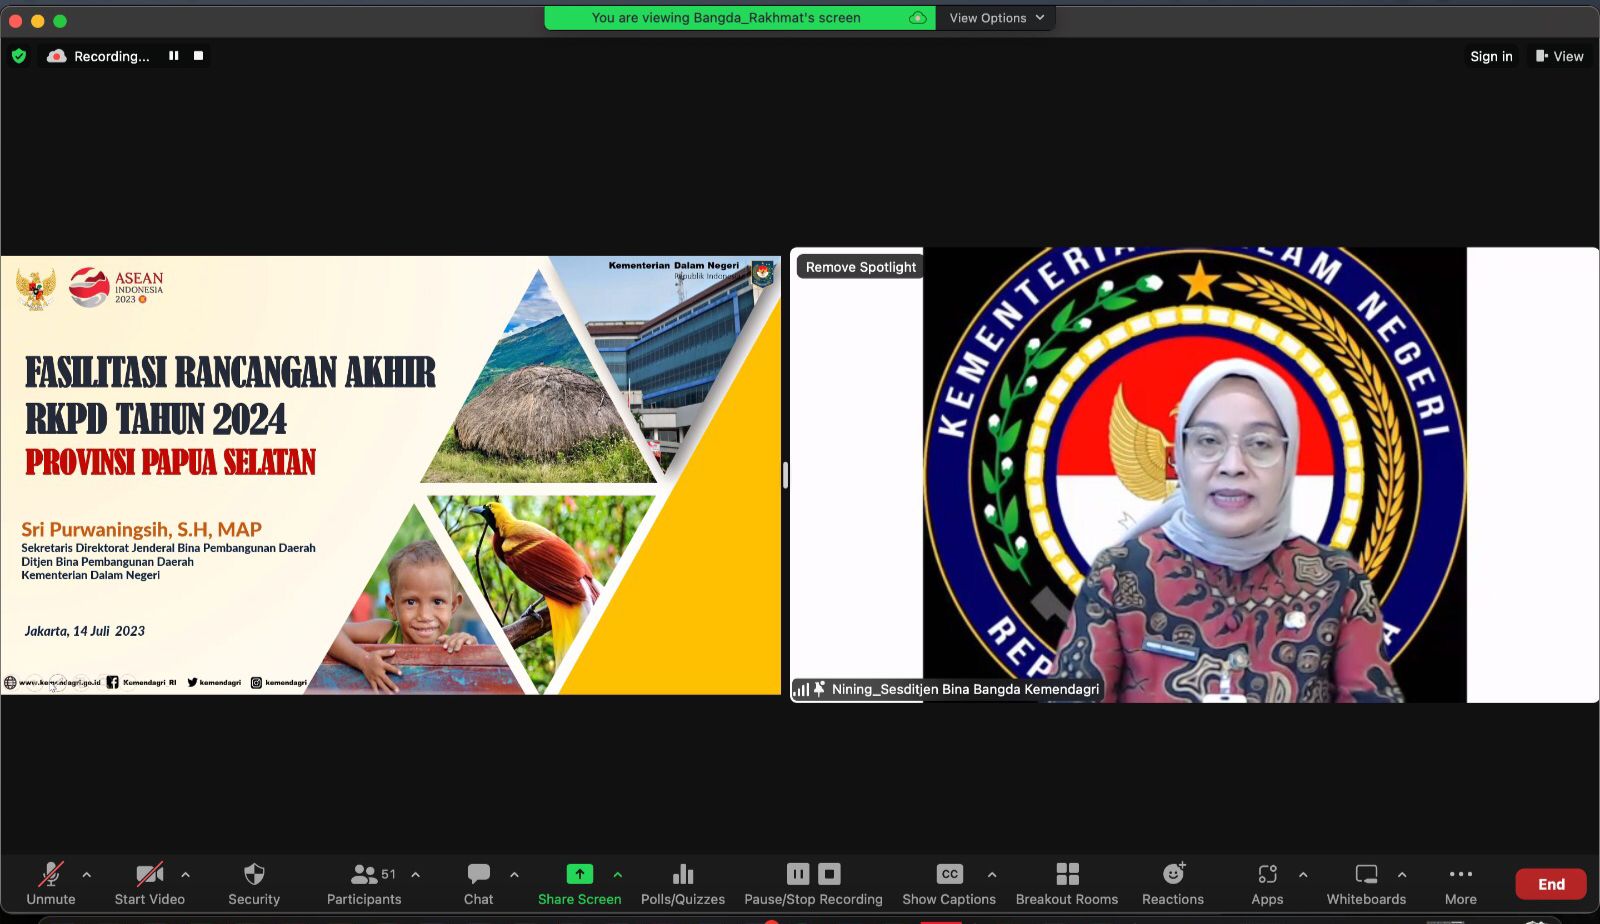Open the View Options dropdown
Screen dimensions: 1600x924
tap(997, 18)
